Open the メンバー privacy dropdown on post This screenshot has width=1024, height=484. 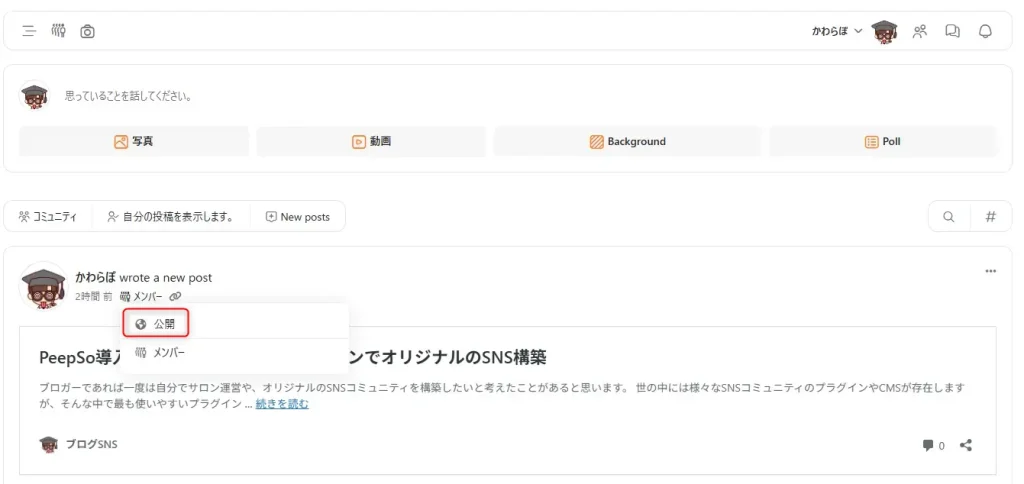[141, 297]
